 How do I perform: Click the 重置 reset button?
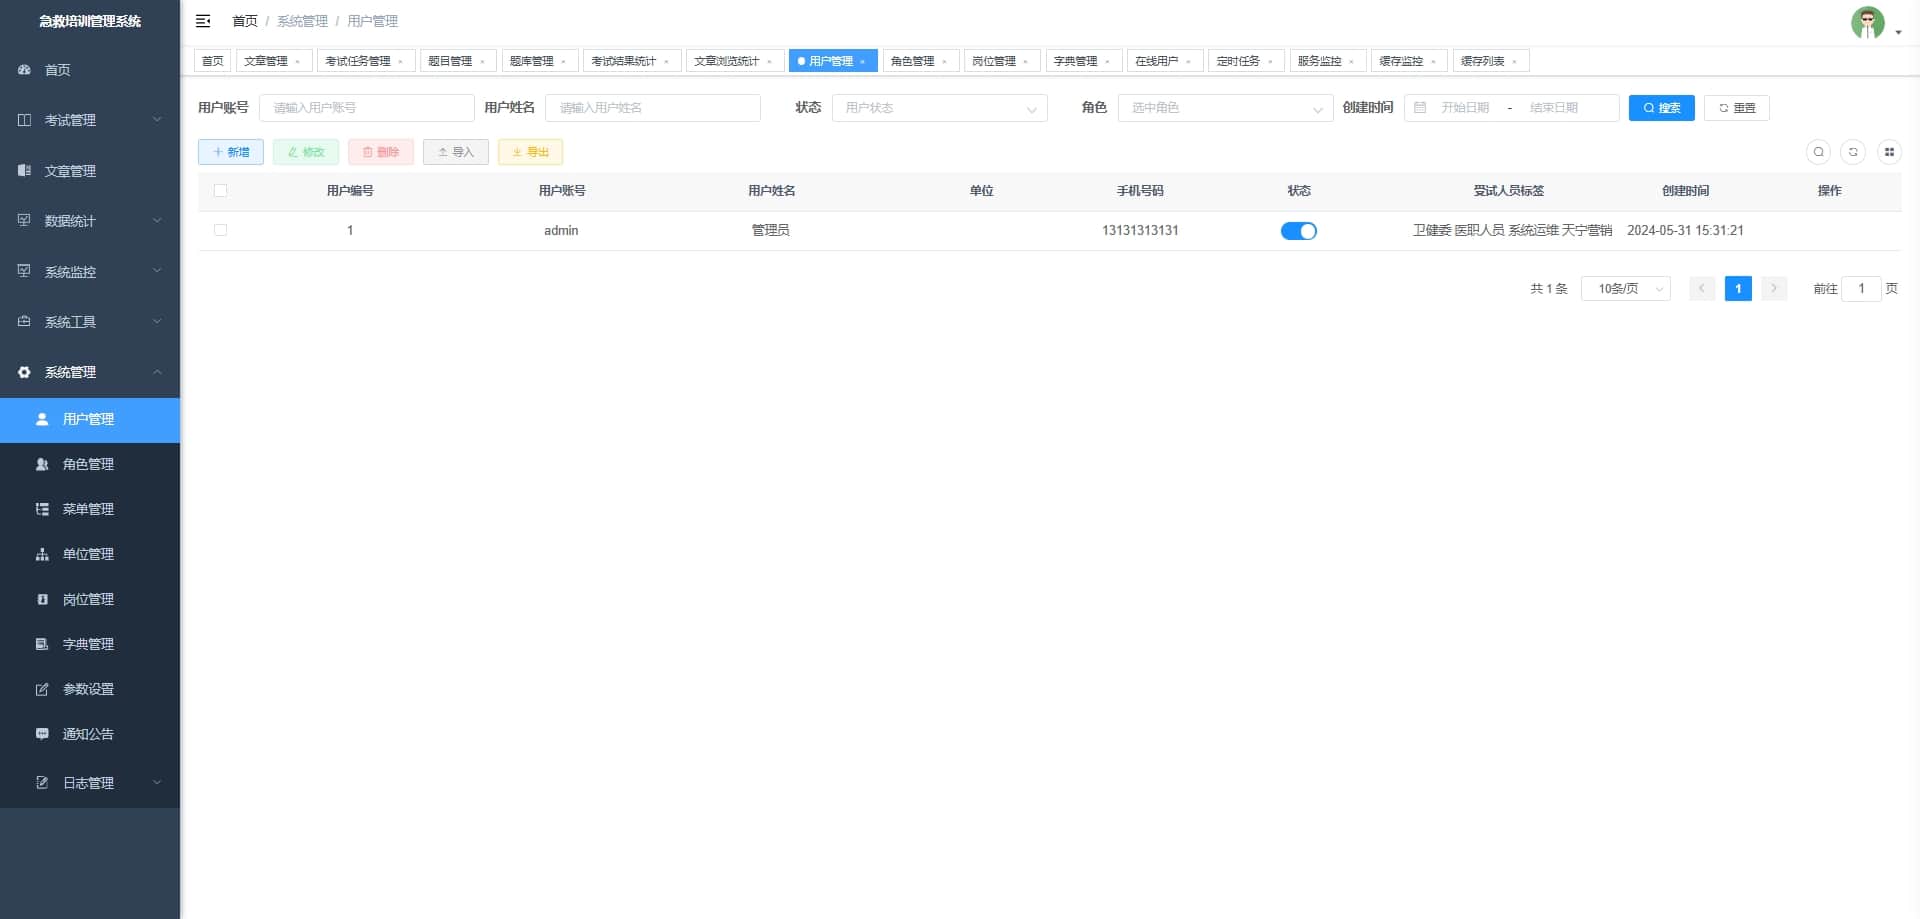point(1737,108)
